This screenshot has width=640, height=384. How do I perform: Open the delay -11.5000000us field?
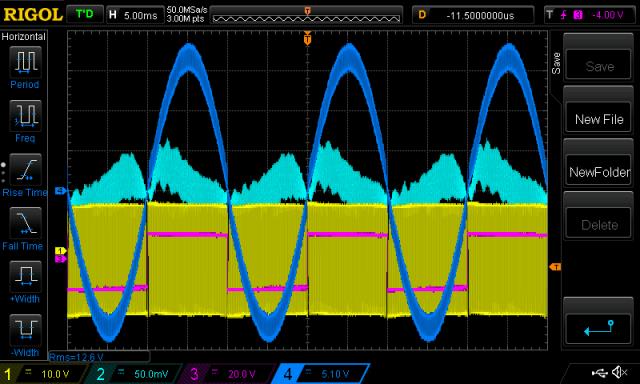pyautogui.click(x=473, y=16)
